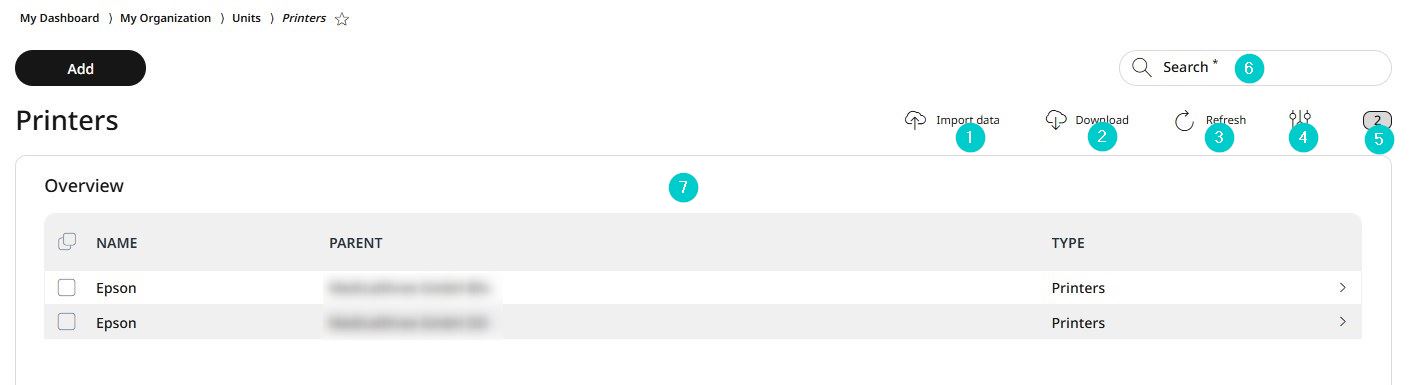
Task: Click the magnifying glass search icon
Action: [x=1141, y=68]
